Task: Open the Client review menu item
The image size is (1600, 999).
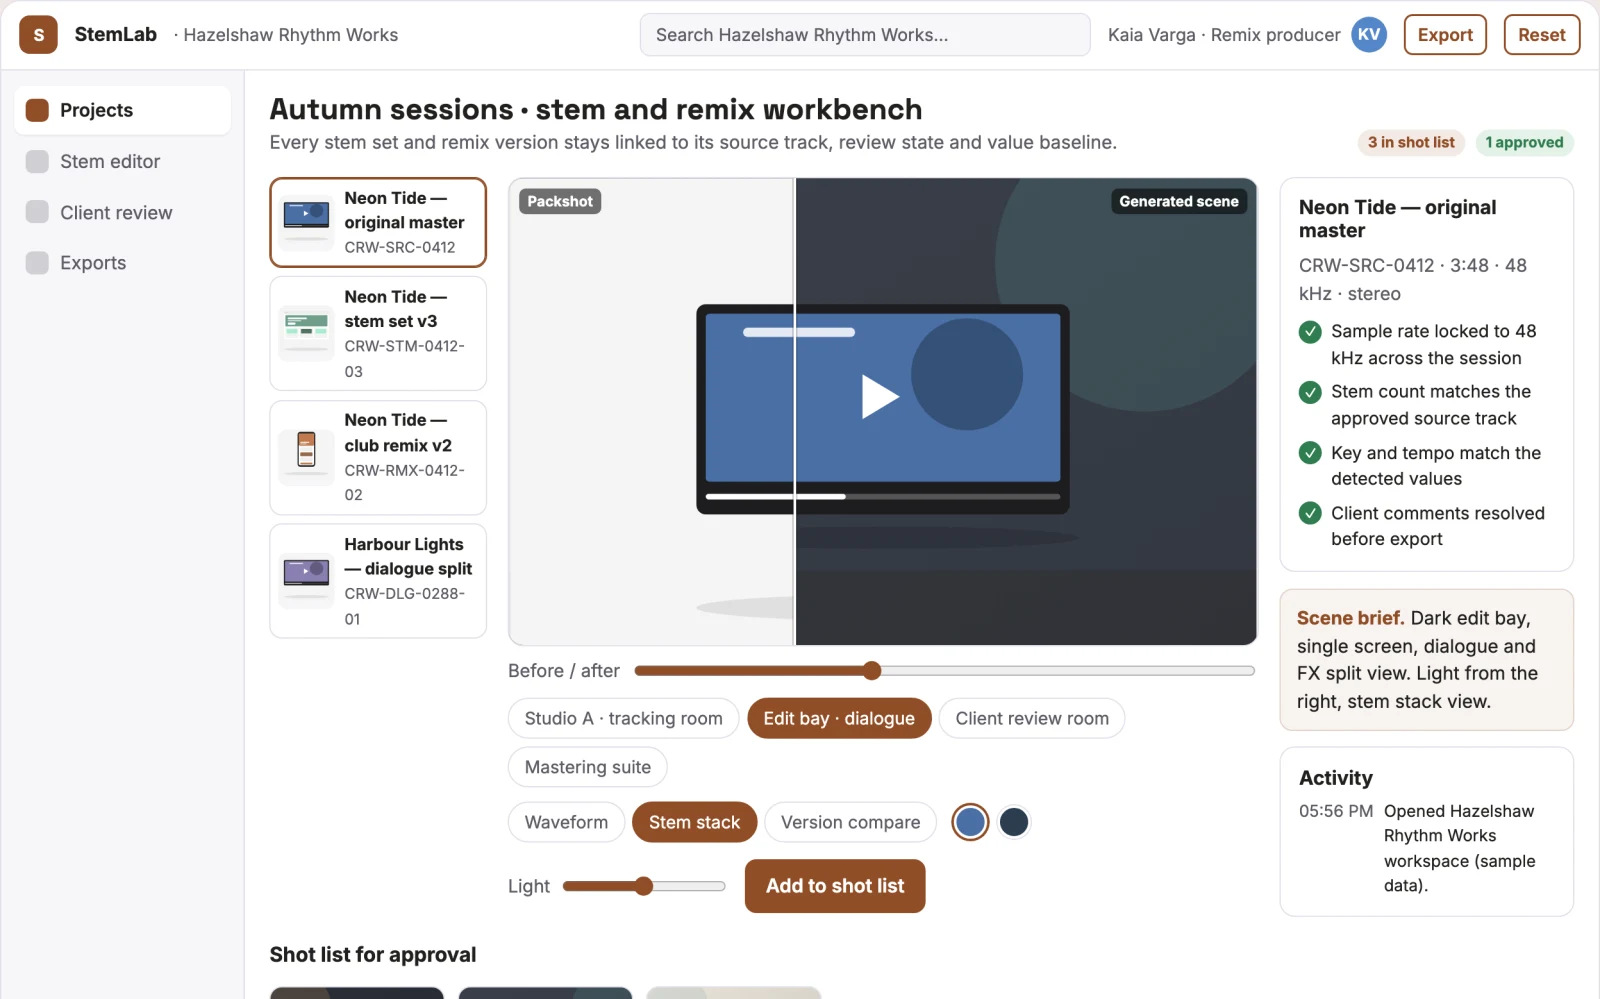Action: click(122, 212)
